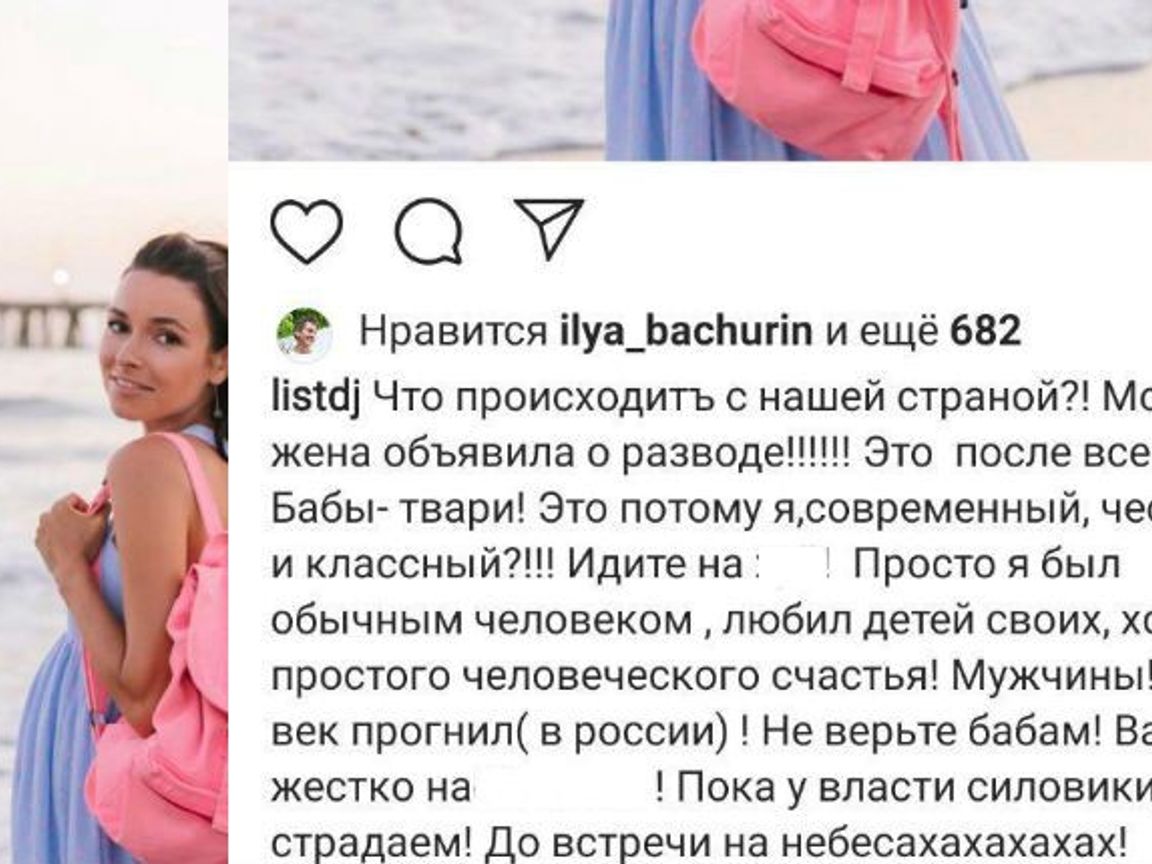
Task: Open comments via the speech bubble icon
Action: [x=429, y=231]
